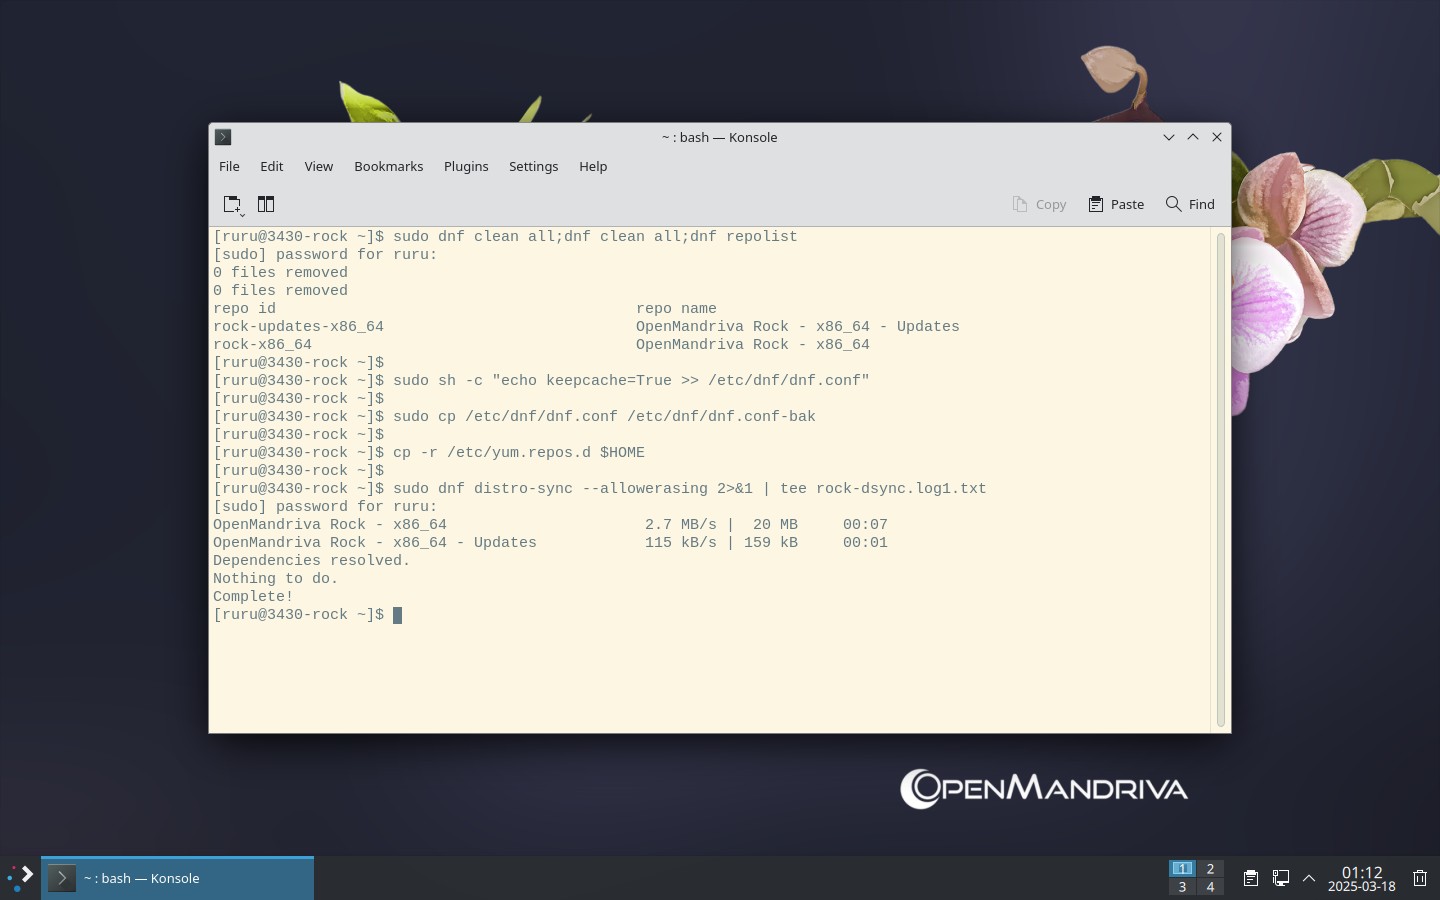This screenshot has width=1440, height=900.
Task: Open the trash icon in the panel
Action: [x=1420, y=878]
